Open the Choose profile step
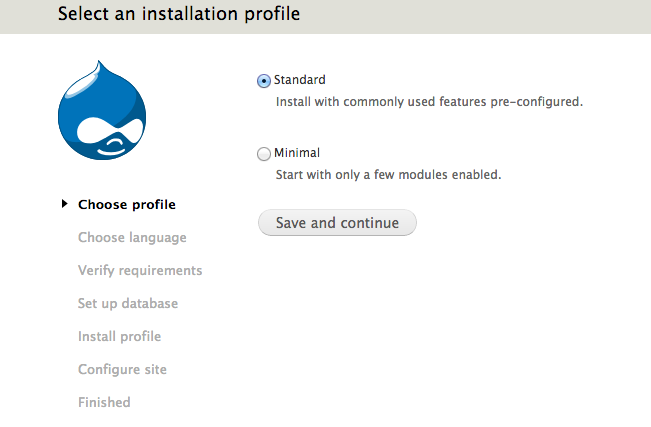 (x=127, y=205)
